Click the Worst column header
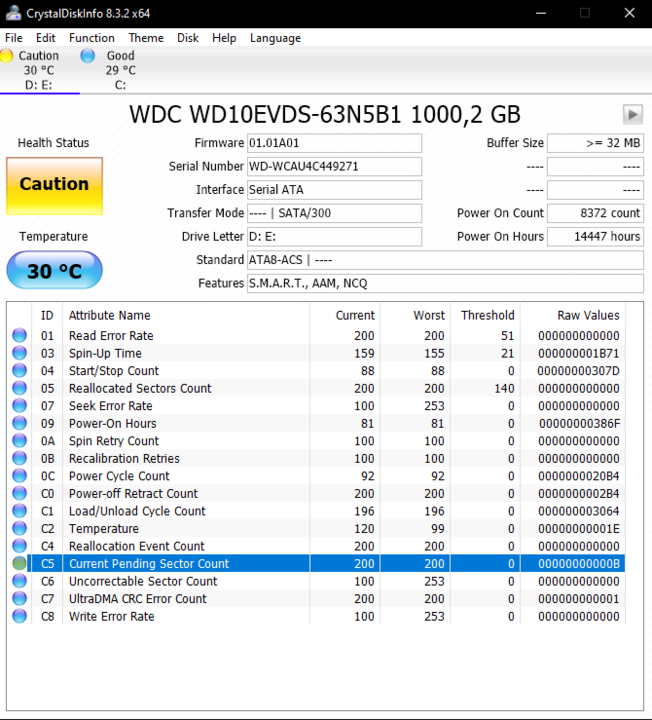Screen dimensions: 652x720 tap(429, 315)
